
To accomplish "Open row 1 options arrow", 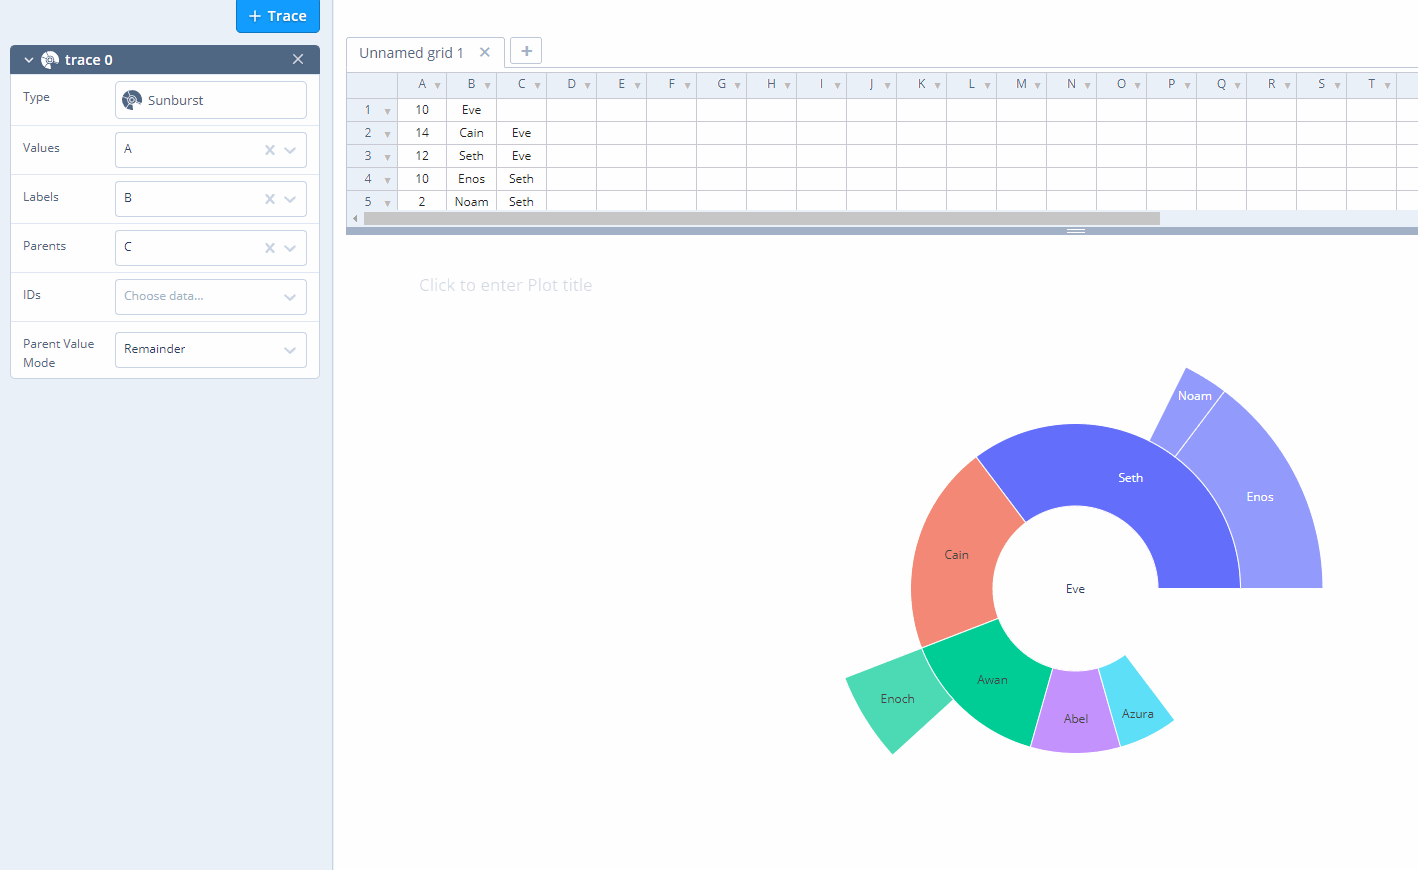I will pyautogui.click(x=387, y=111).
